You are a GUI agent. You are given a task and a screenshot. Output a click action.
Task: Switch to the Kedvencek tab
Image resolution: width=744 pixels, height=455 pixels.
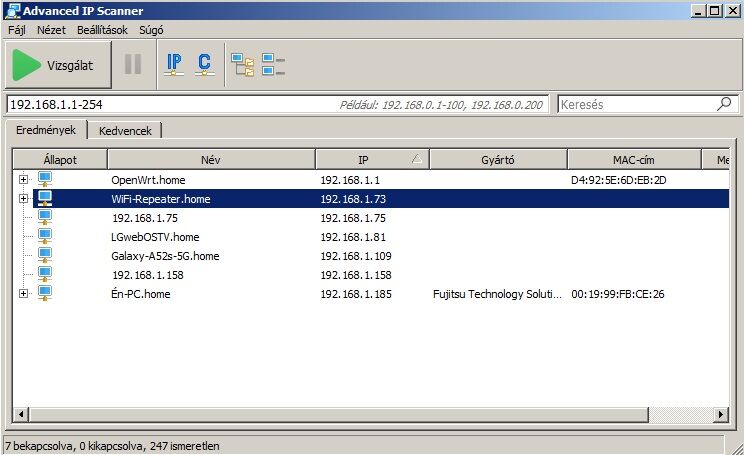pos(125,131)
